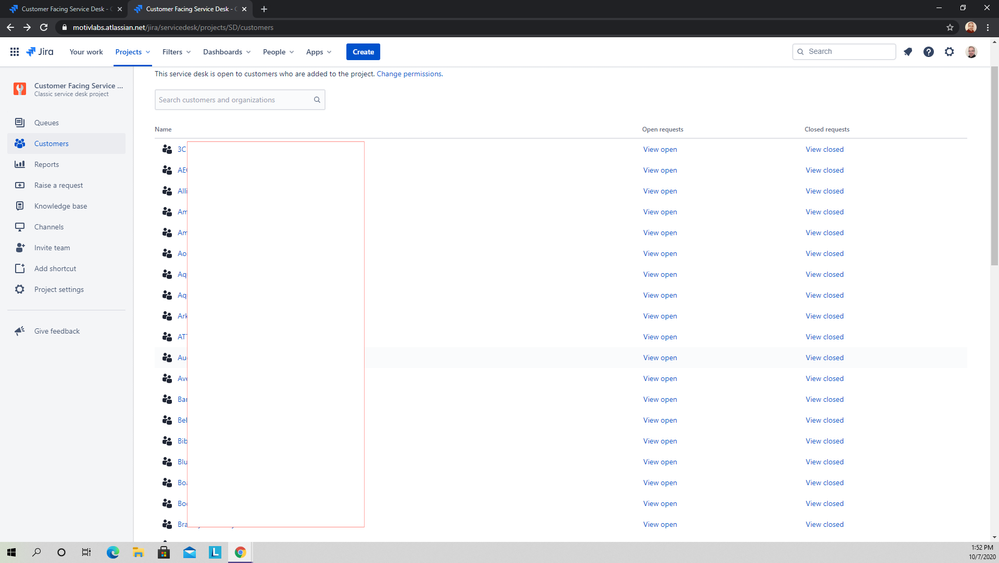Click the Change permissions link
Image resolution: width=999 pixels, height=563 pixels.
(x=409, y=74)
